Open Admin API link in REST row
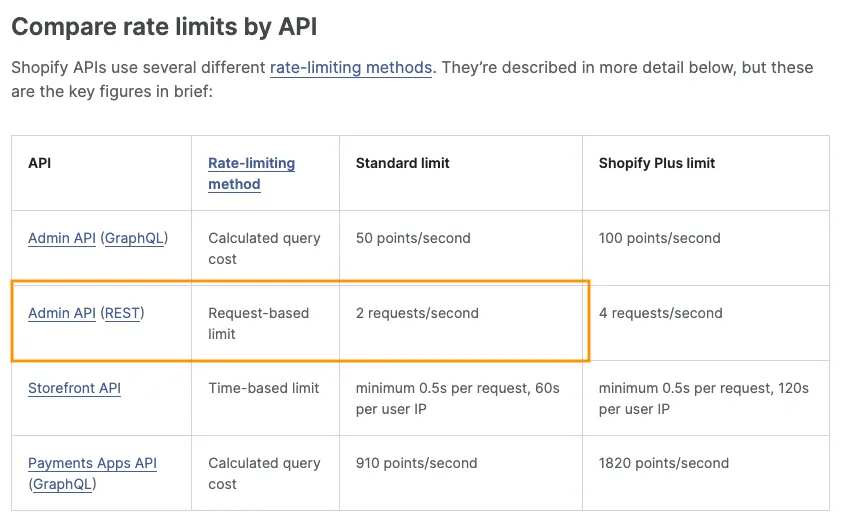The image size is (844, 531). coord(62,313)
